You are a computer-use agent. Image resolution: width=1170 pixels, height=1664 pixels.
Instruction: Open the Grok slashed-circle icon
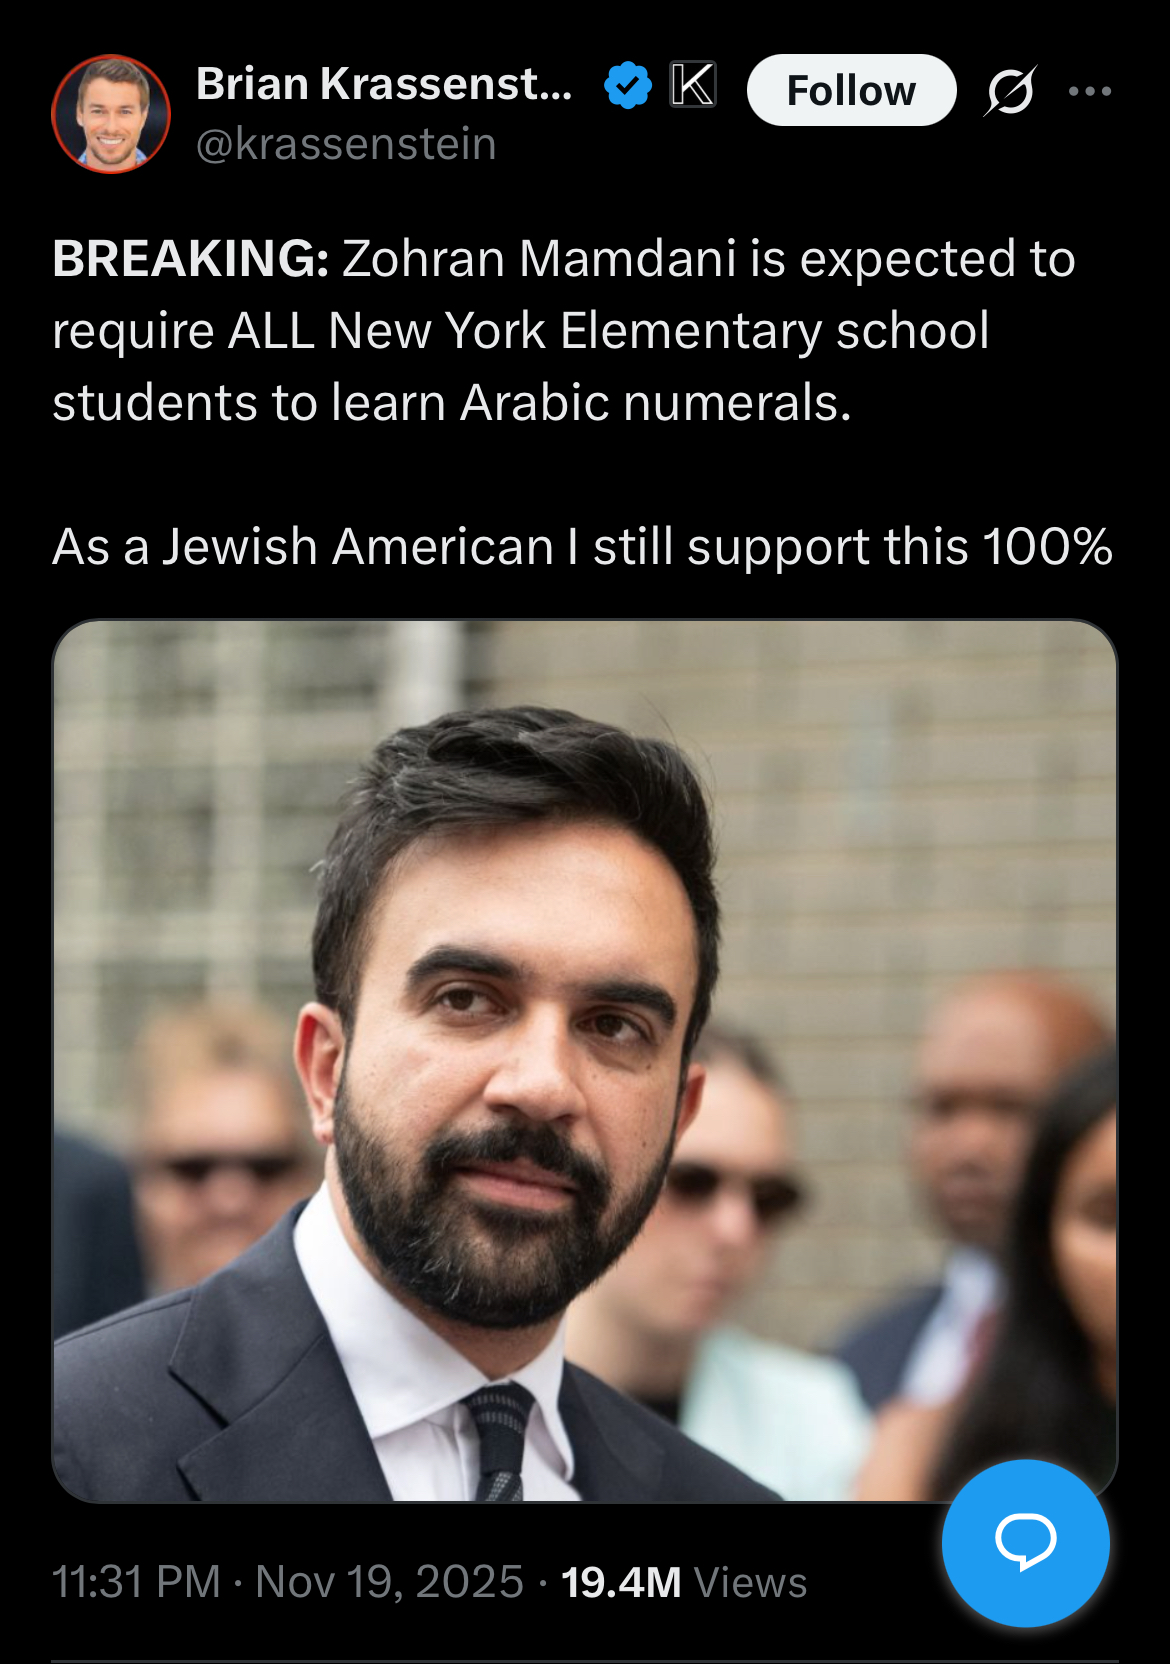click(x=1010, y=91)
